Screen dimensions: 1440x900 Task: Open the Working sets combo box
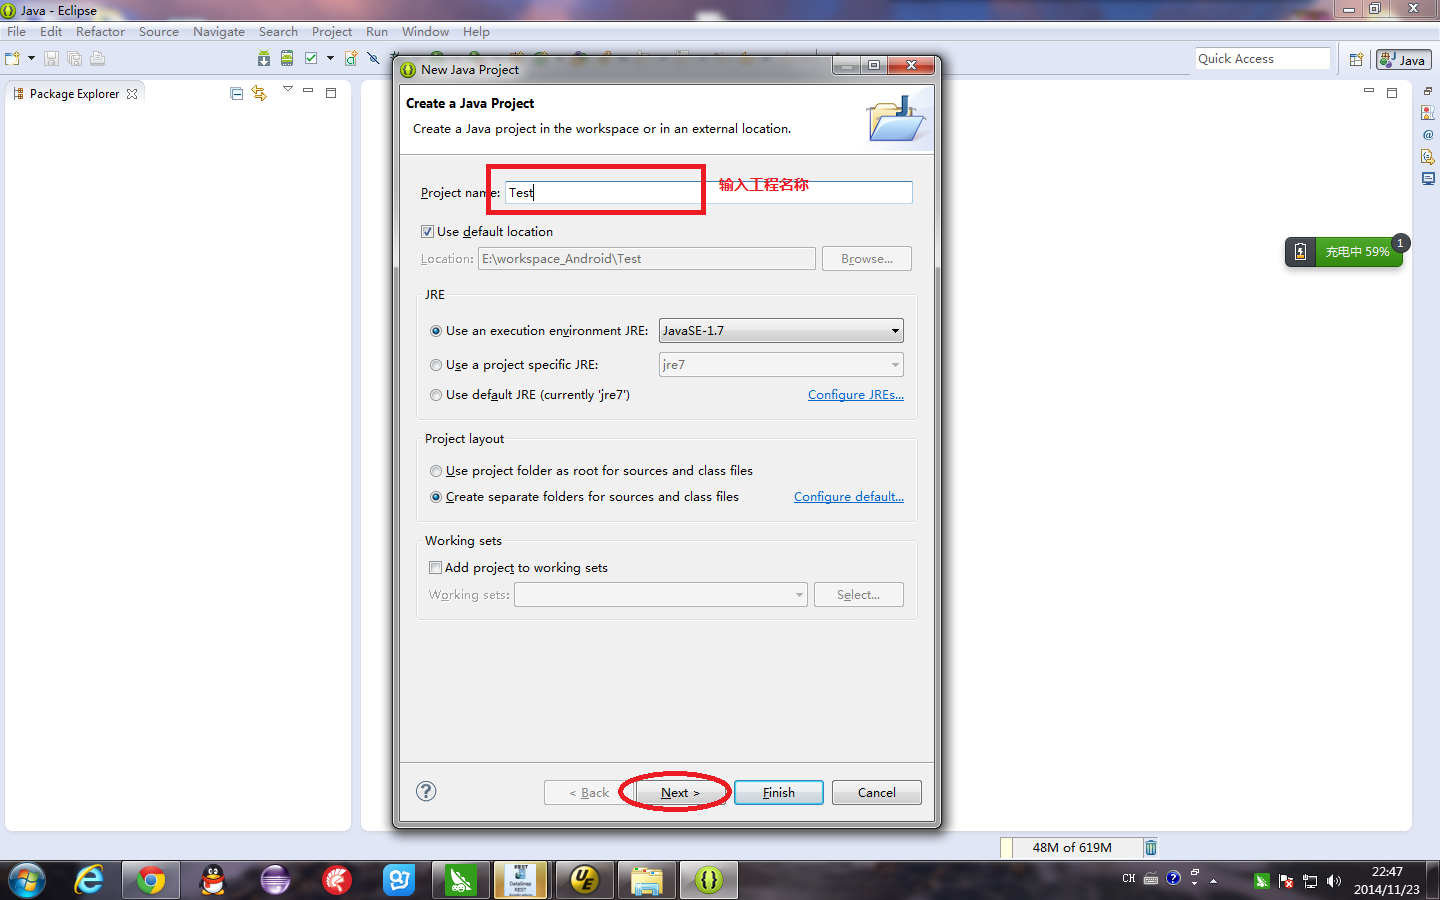click(661, 595)
